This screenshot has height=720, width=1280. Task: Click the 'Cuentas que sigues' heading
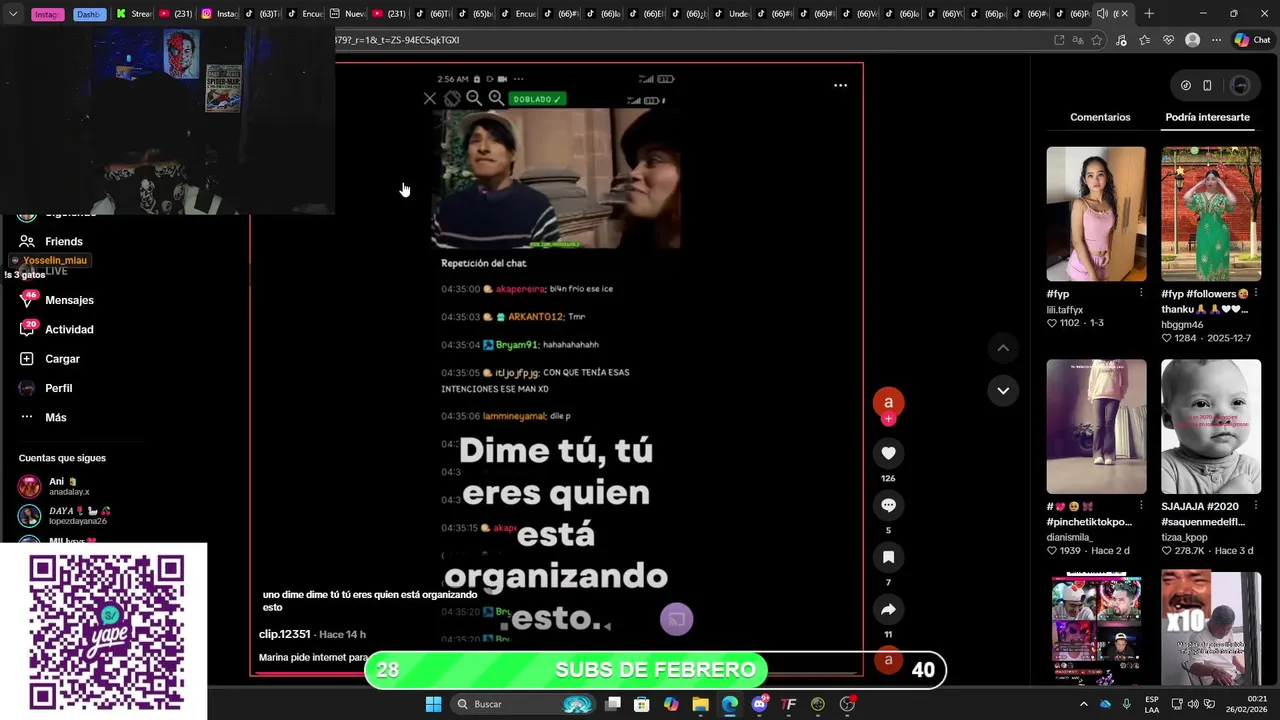point(62,458)
